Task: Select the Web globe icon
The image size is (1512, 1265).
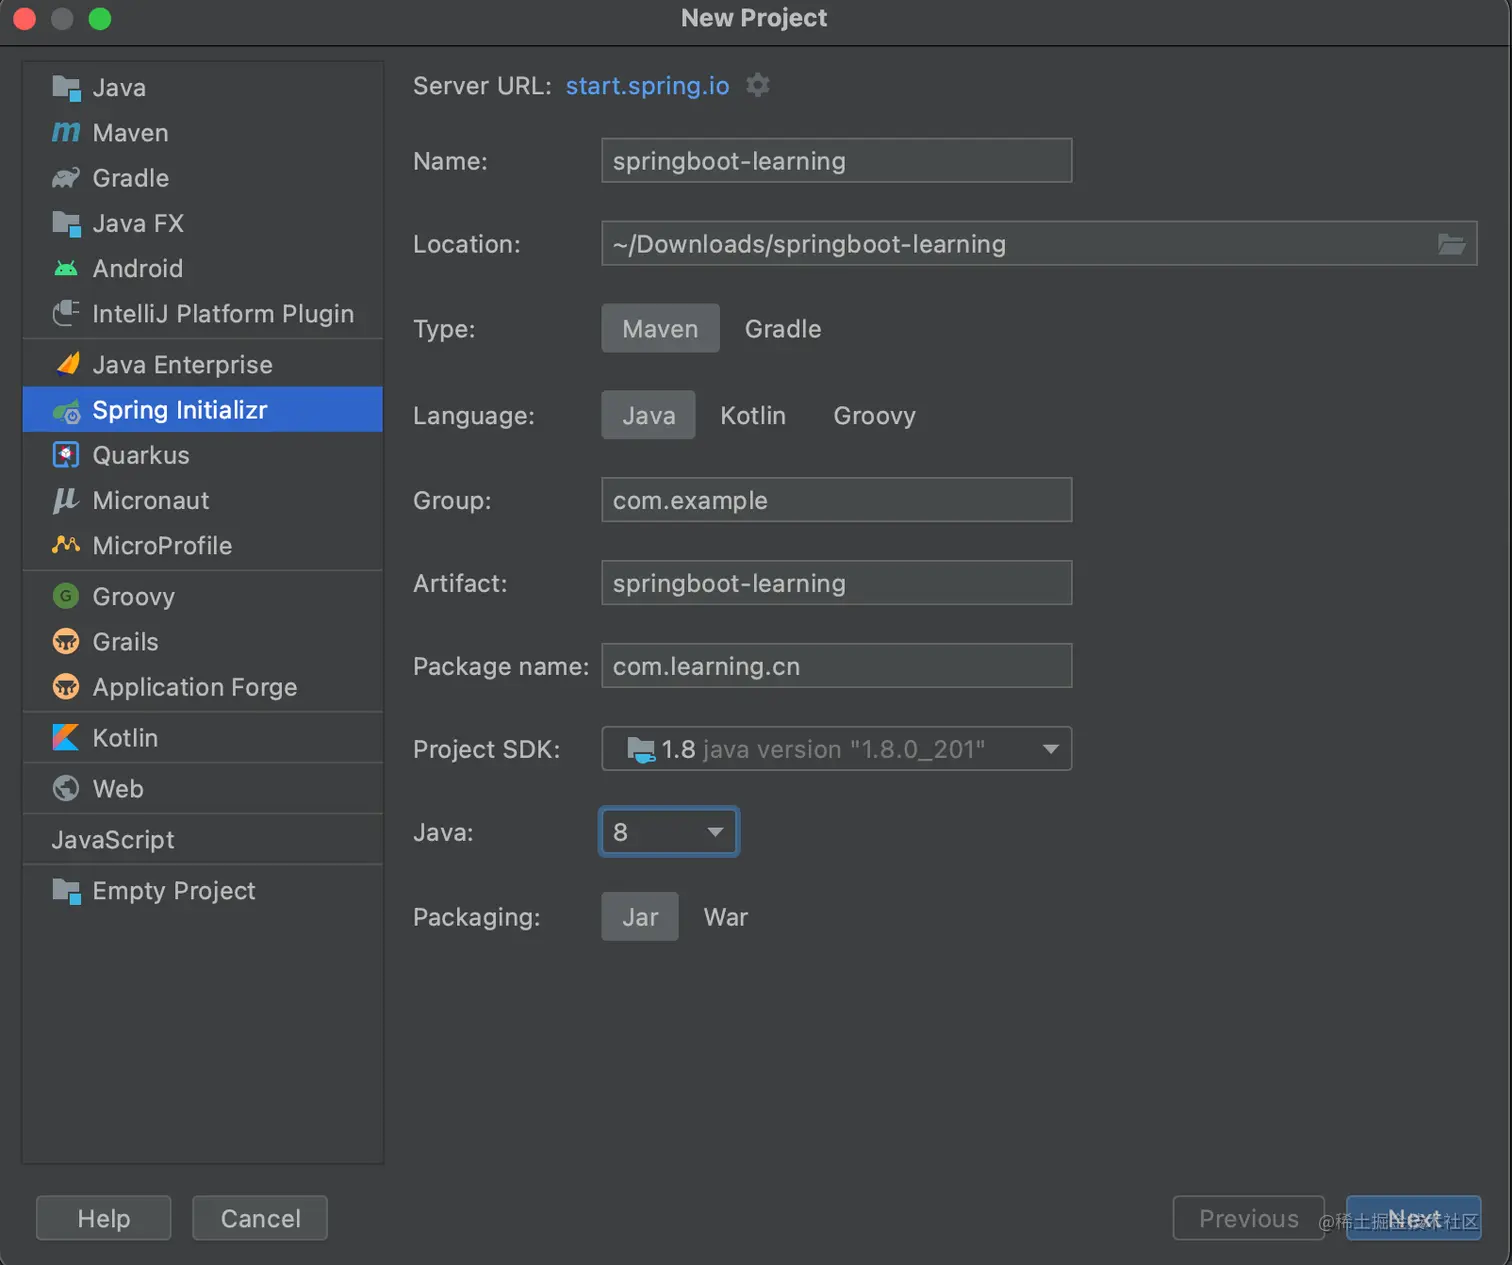Action: (x=66, y=789)
